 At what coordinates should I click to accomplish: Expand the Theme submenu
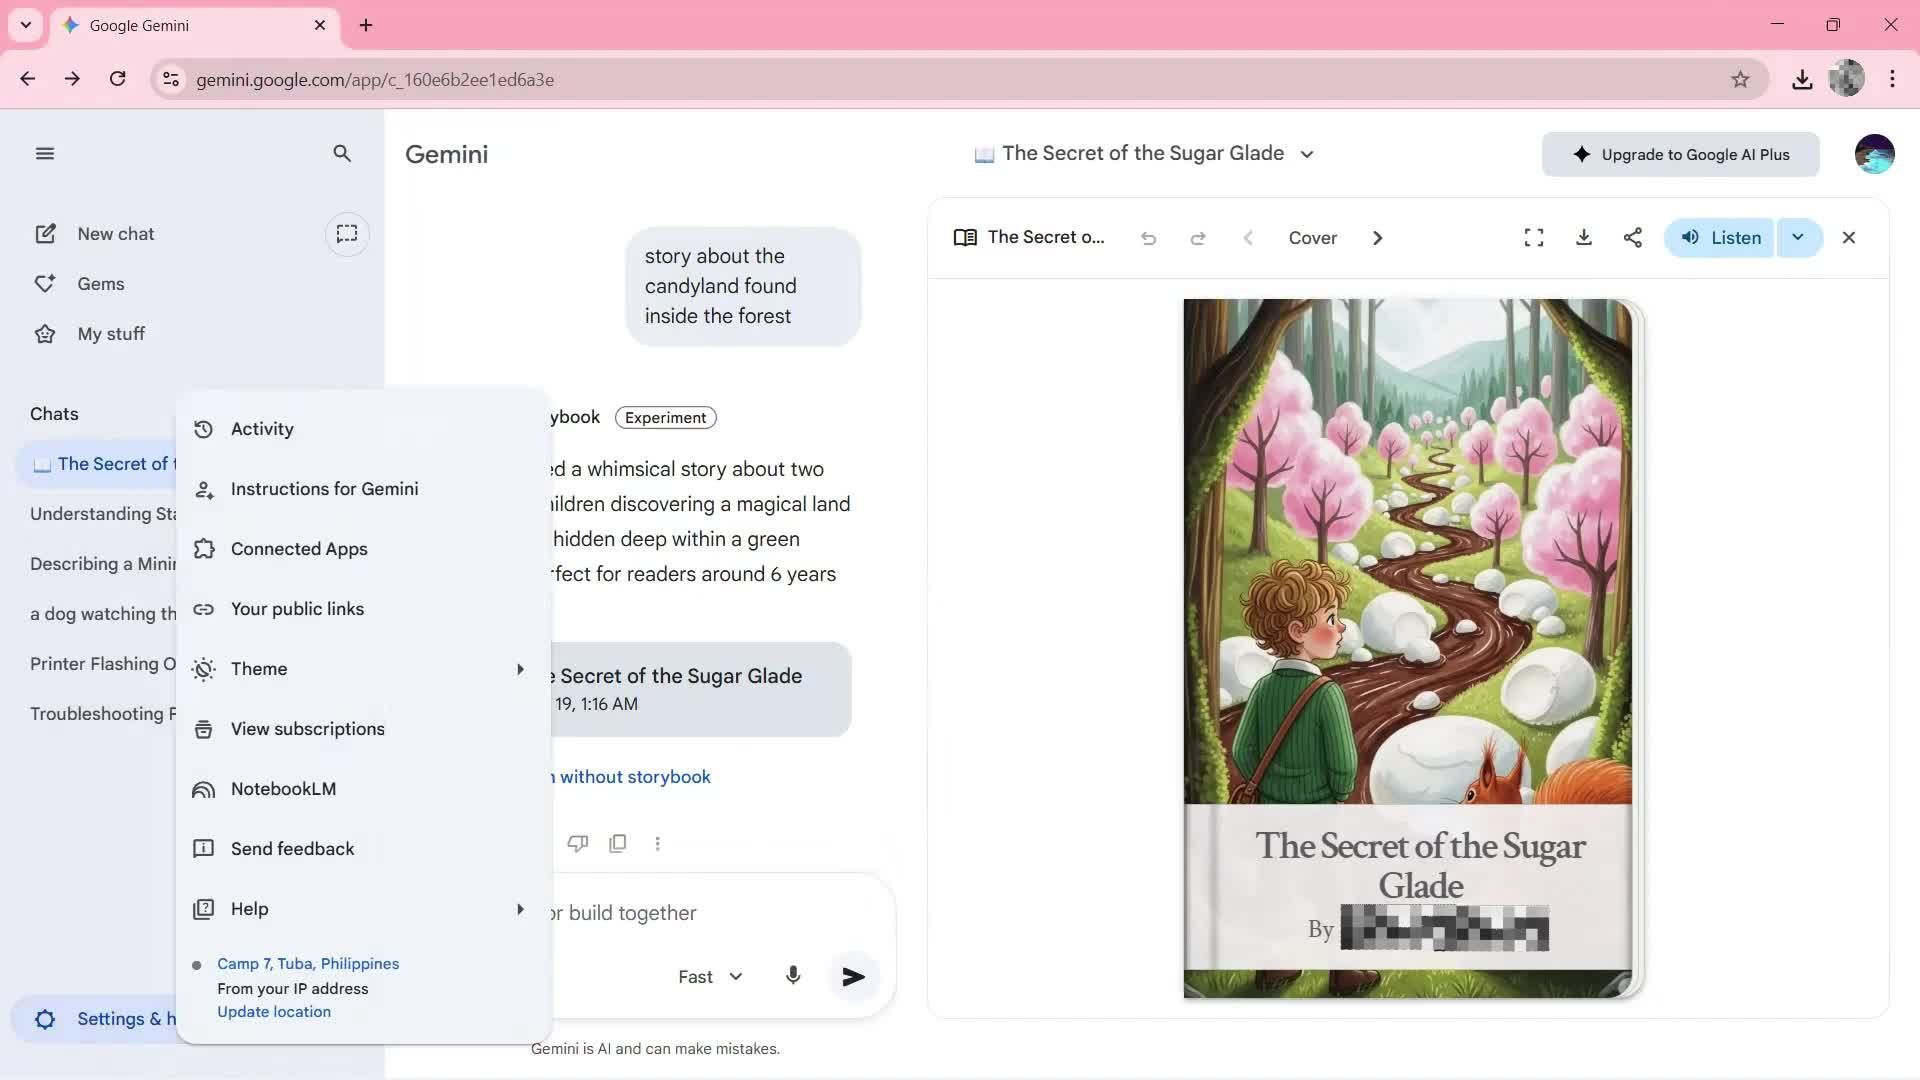coord(259,669)
